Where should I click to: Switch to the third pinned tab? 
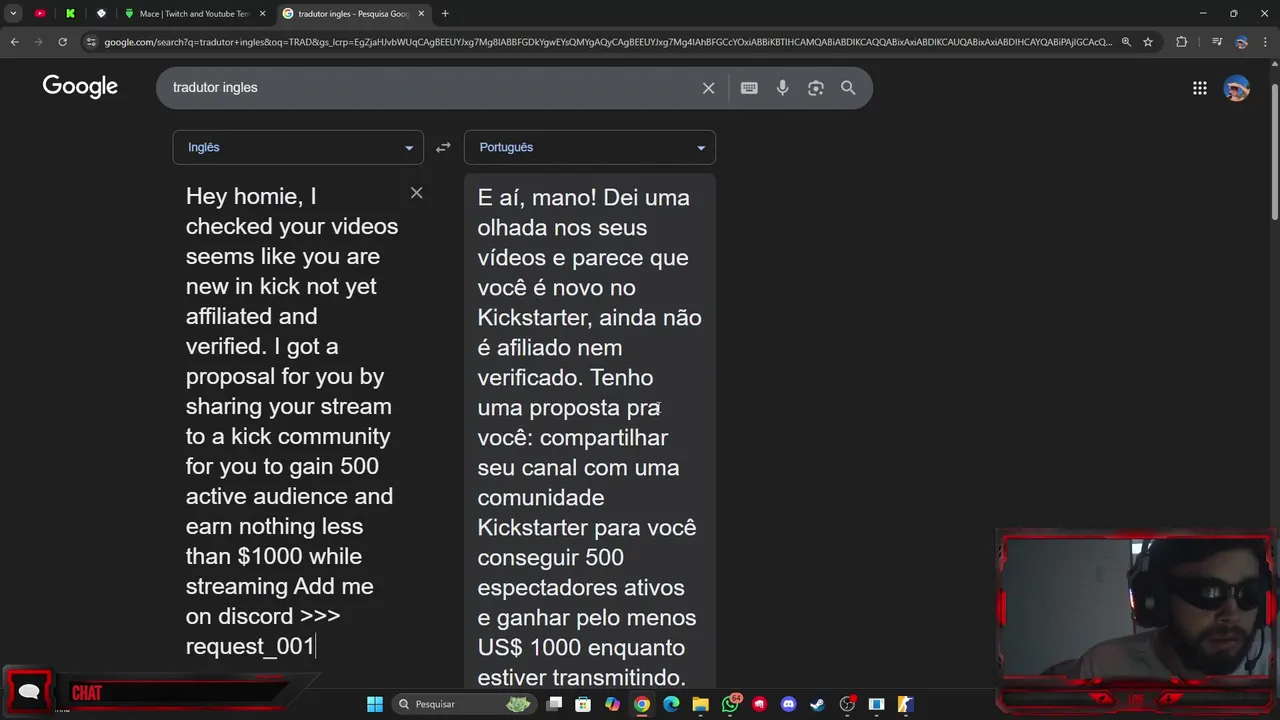pos(101,13)
